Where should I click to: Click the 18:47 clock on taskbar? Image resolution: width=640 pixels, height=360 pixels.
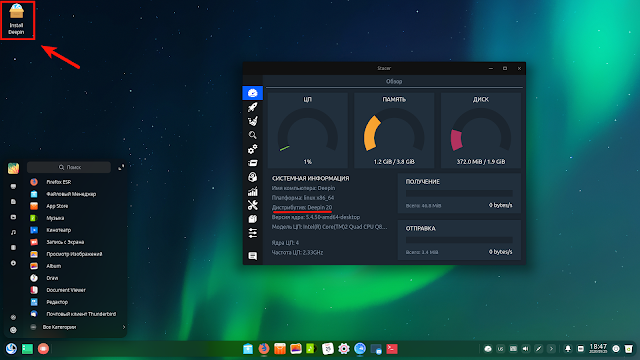(598, 348)
